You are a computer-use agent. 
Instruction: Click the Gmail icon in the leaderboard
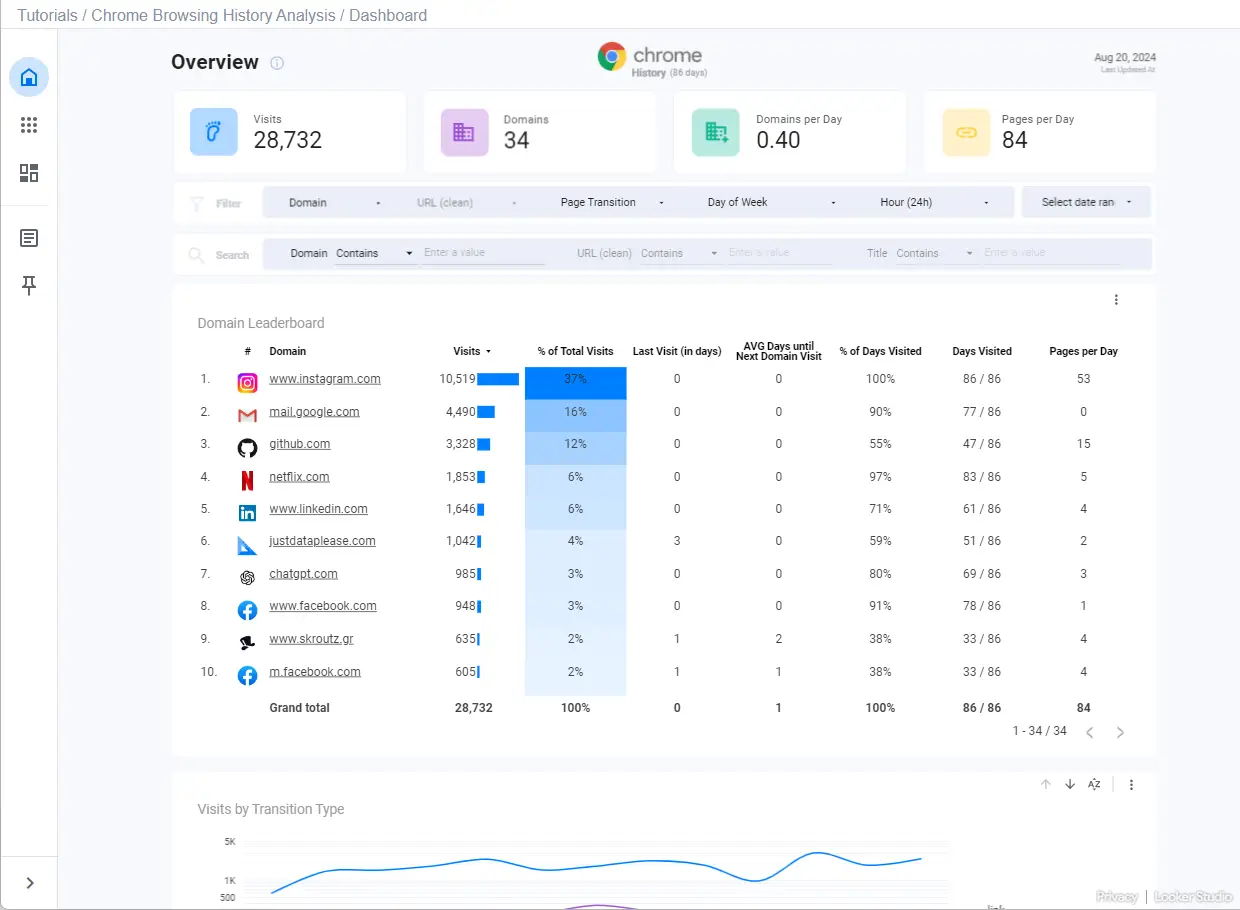tap(247, 415)
